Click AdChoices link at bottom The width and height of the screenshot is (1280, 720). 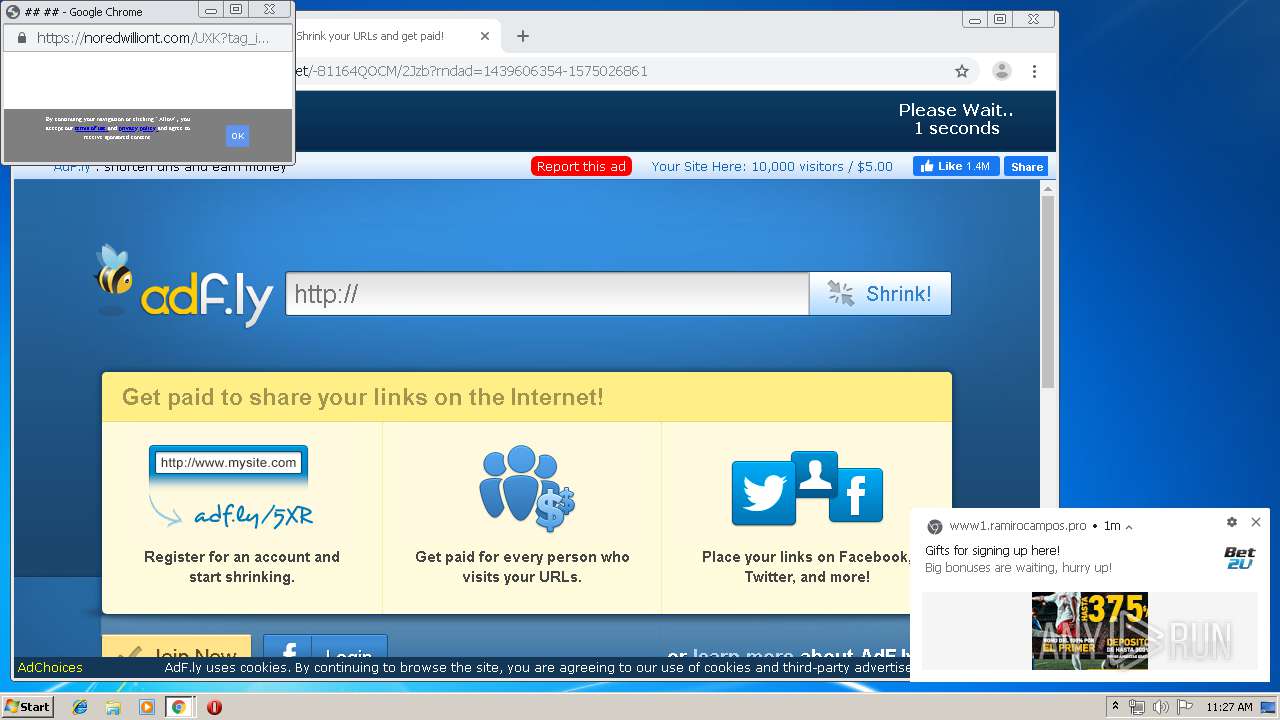pyautogui.click(x=50, y=667)
